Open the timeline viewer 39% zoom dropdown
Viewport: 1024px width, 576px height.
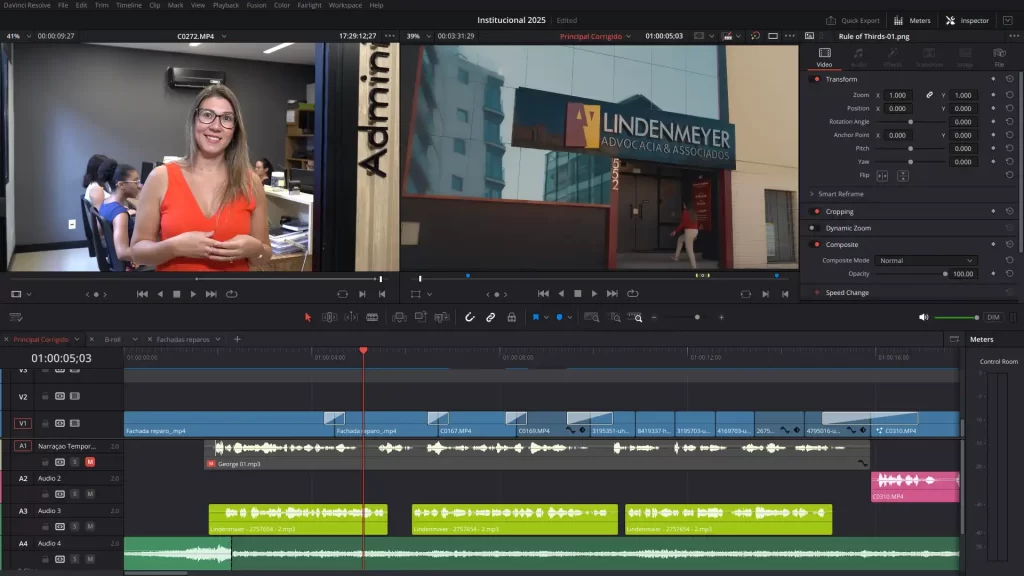pyautogui.click(x=428, y=37)
